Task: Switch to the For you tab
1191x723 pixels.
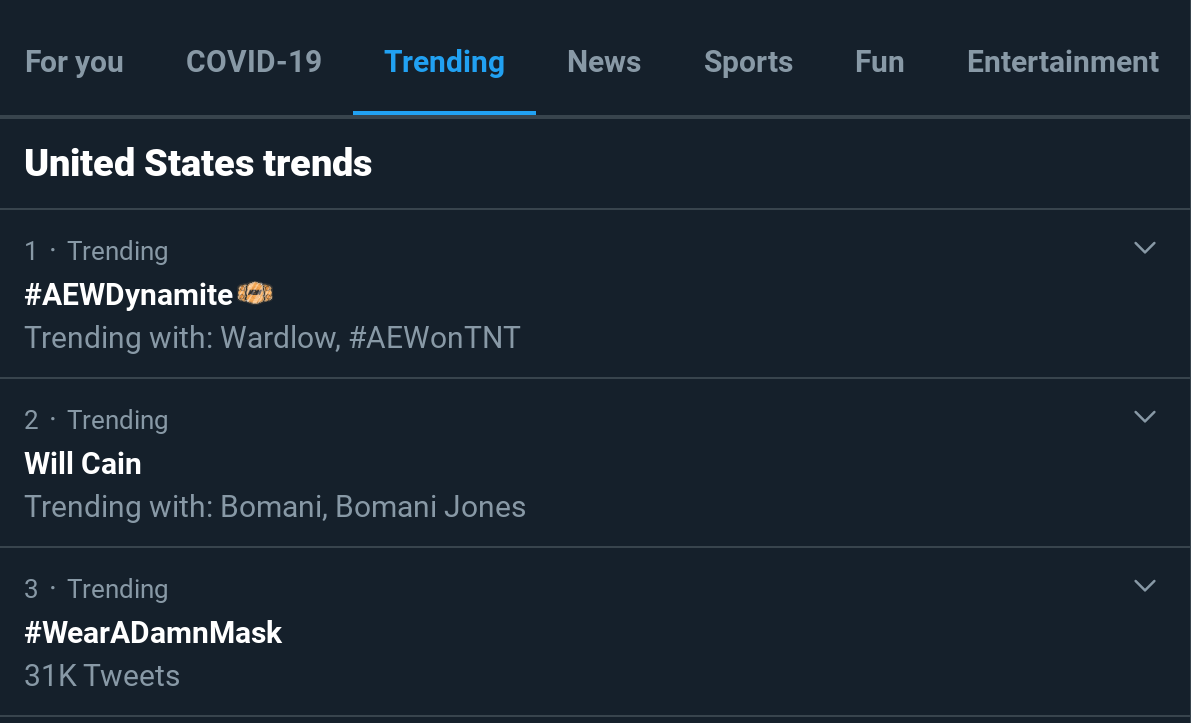Action: (x=74, y=62)
